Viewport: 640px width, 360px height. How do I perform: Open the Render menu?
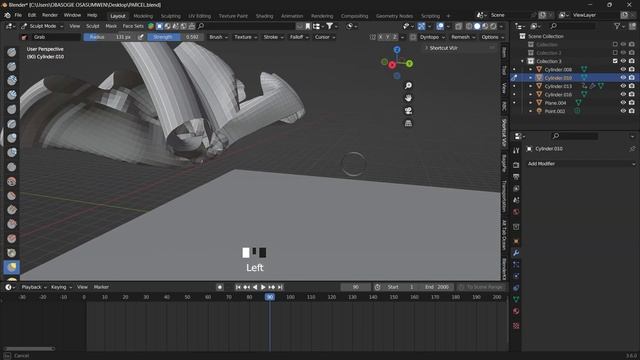coord(50,15)
